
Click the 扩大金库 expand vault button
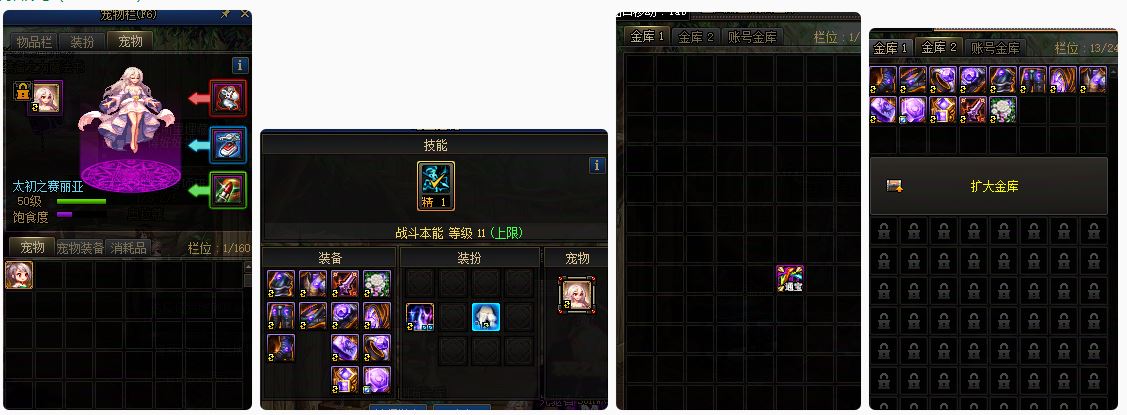point(988,186)
